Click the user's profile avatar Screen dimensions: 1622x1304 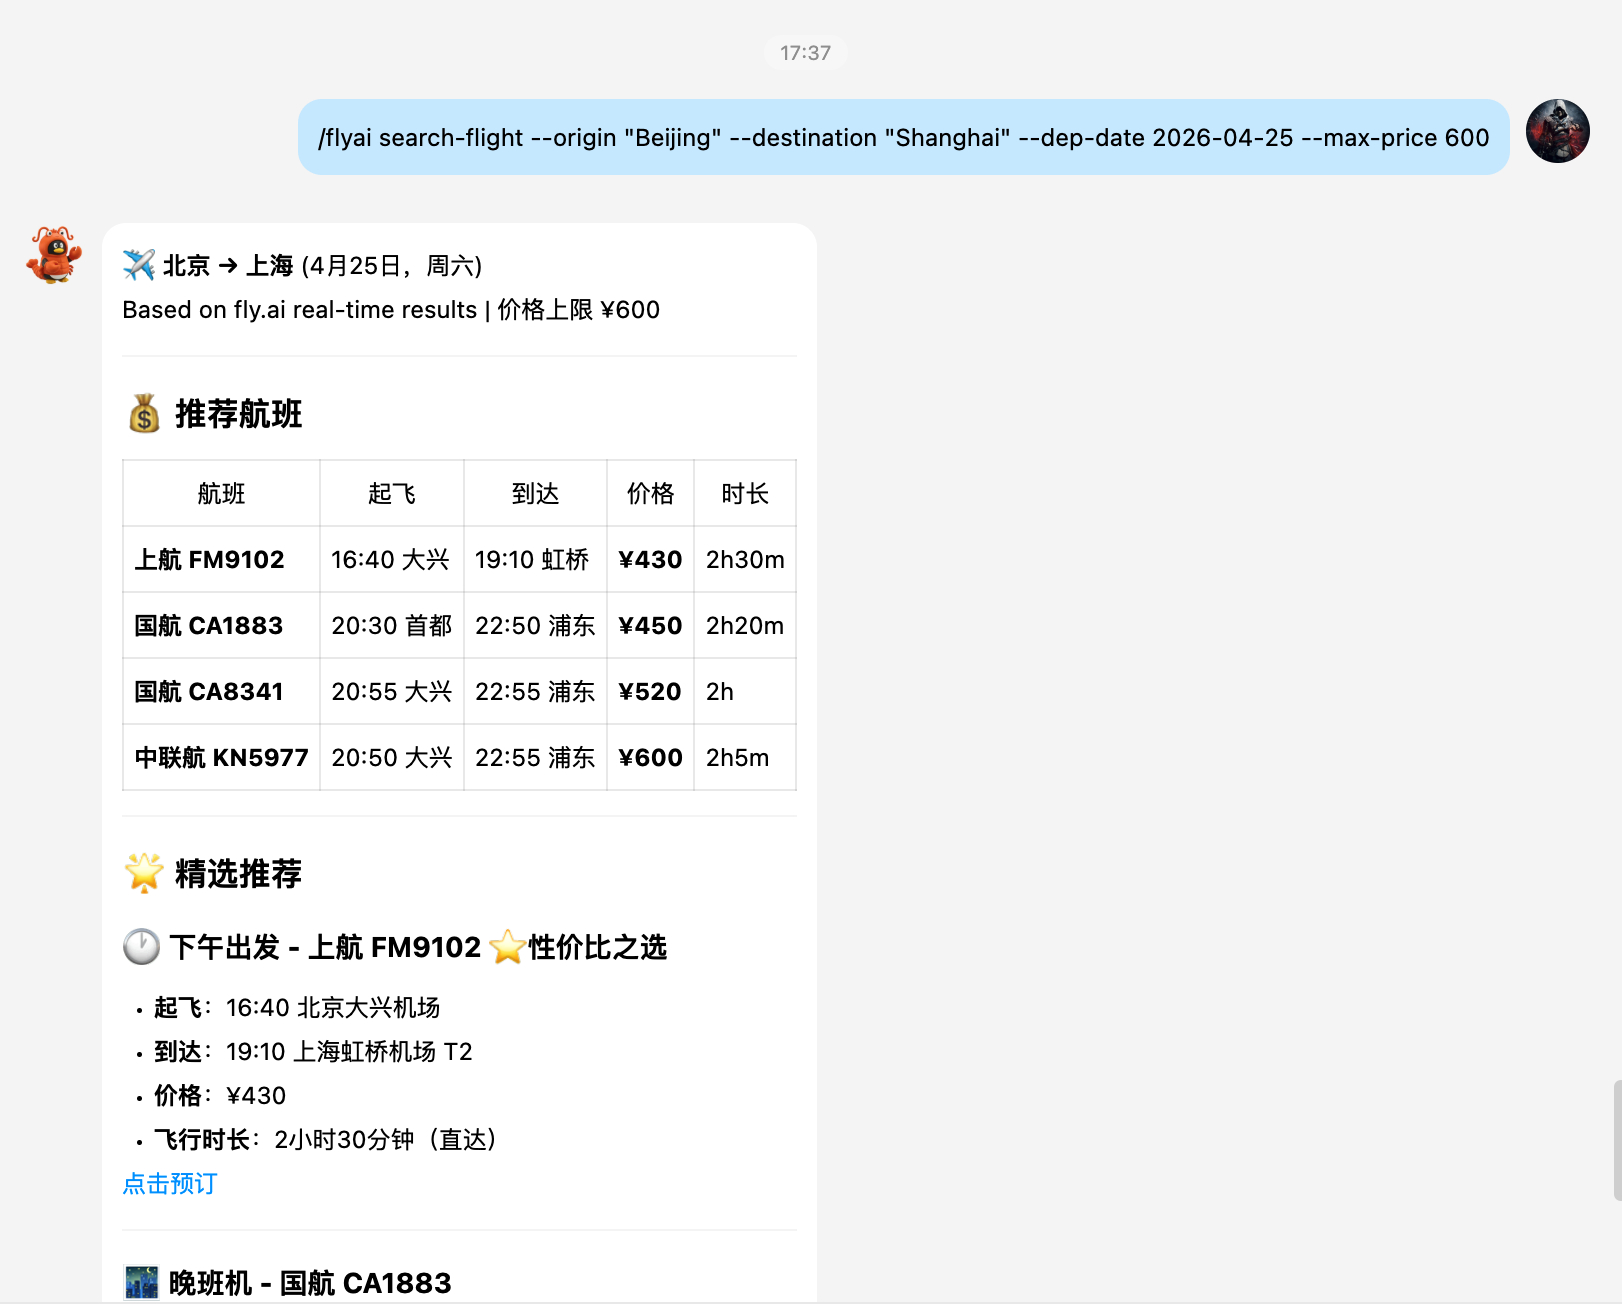pos(1557,131)
